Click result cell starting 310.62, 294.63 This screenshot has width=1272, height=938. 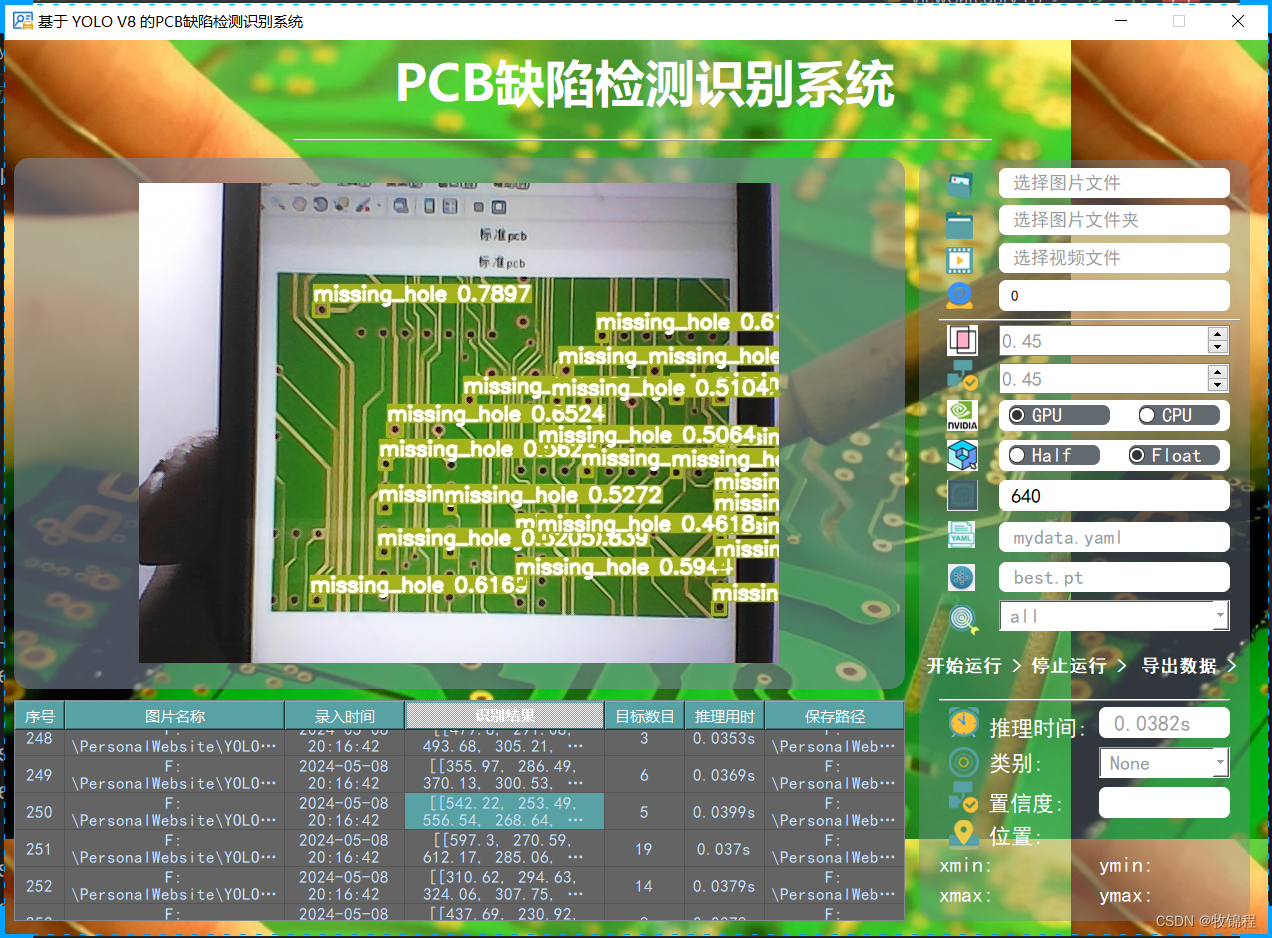505,886
